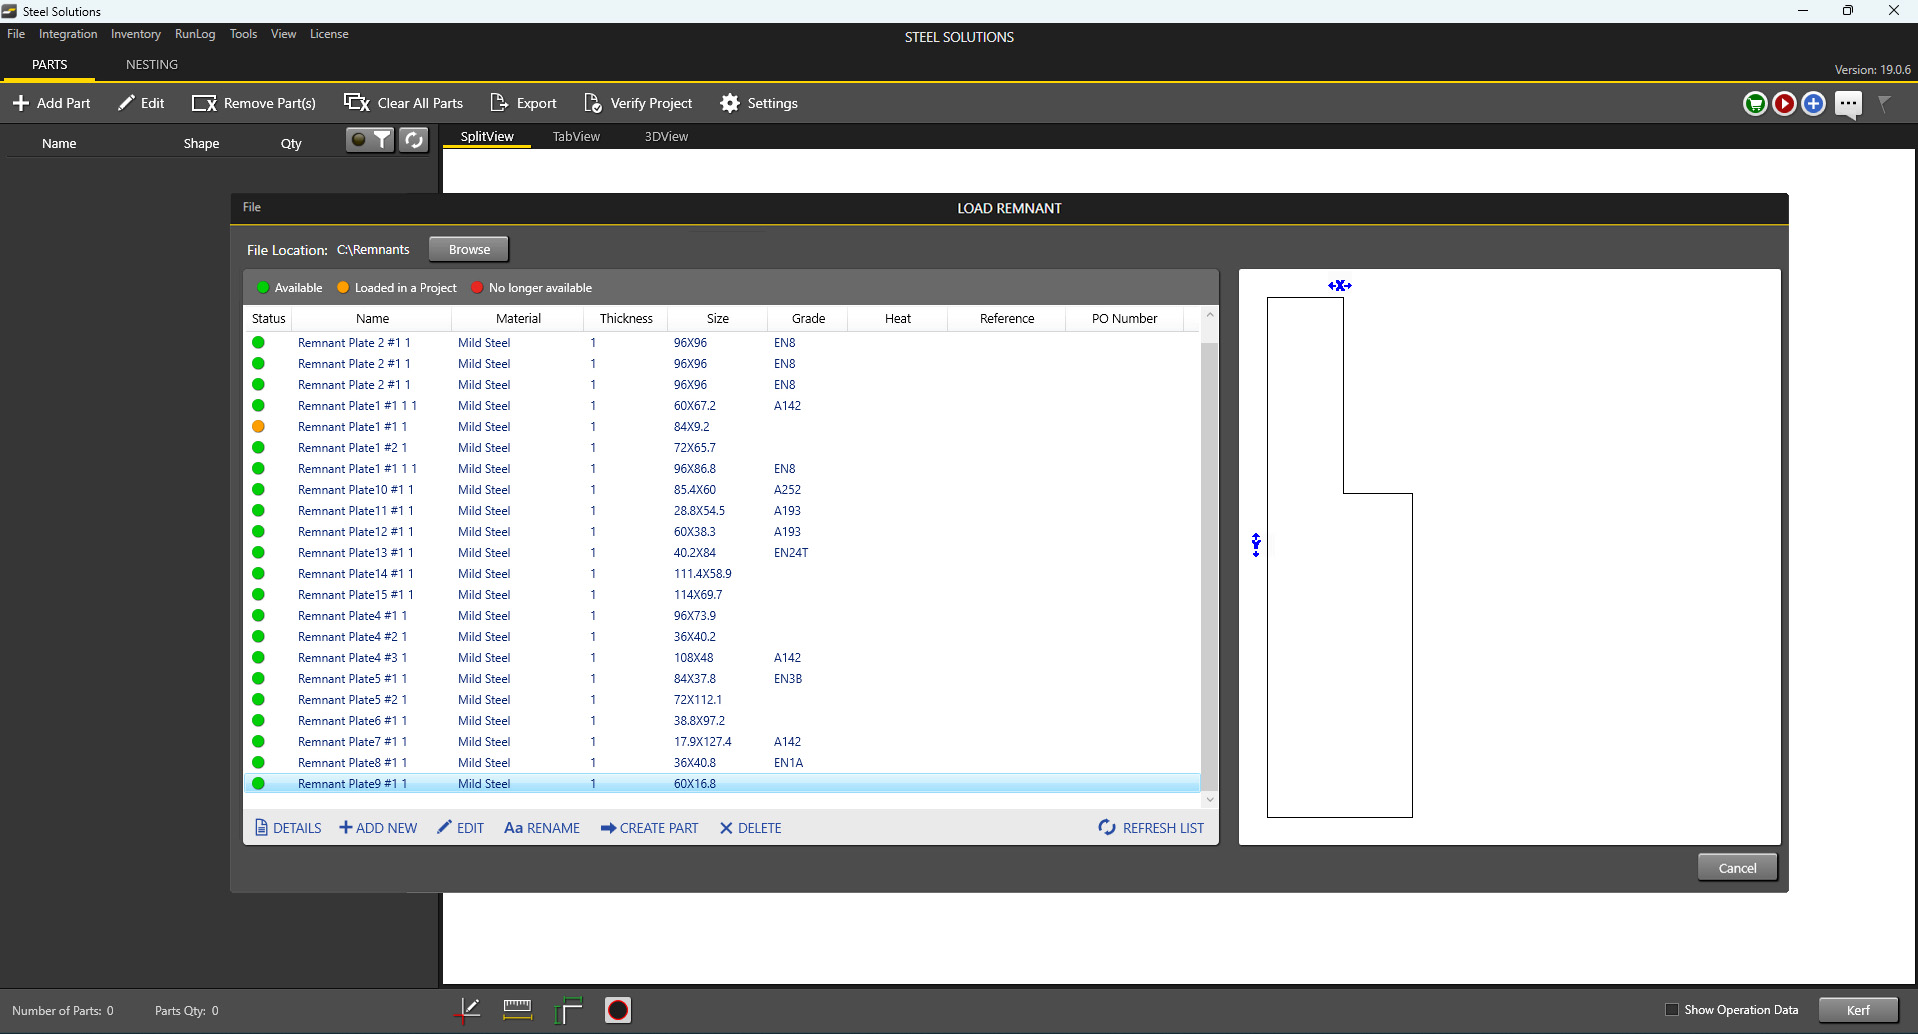Image resolution: width=1918 pixels, height=1034 pixels.
Task: Click Cancel in Load Remnant dialog
Action: 1737,867
